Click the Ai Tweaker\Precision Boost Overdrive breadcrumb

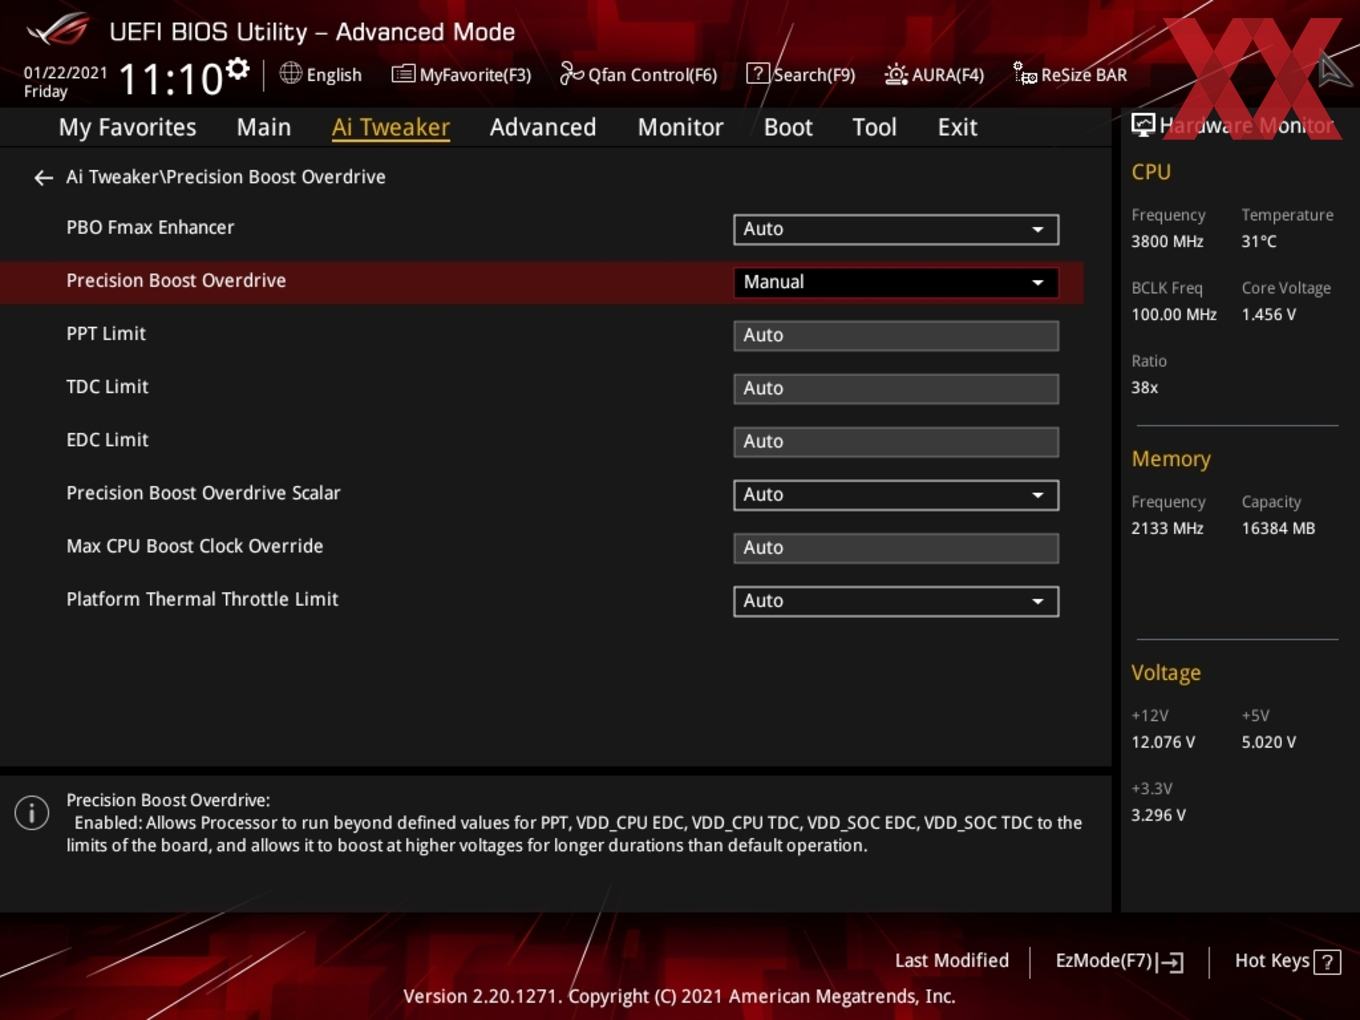point(226,177)
